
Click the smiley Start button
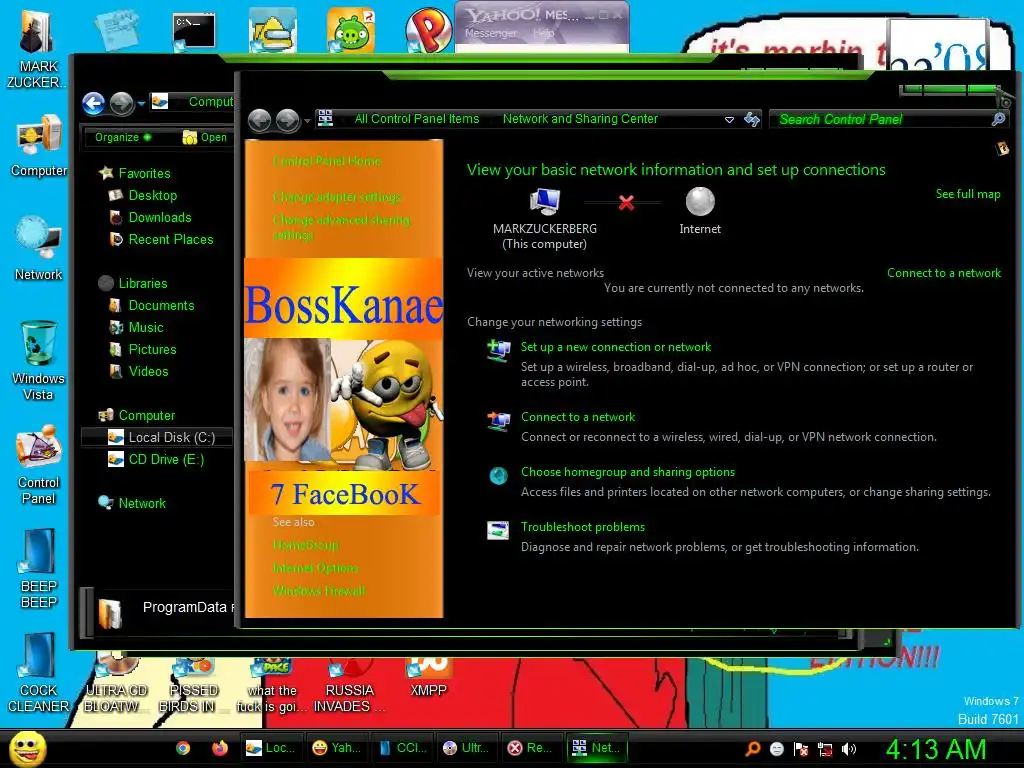27,748
